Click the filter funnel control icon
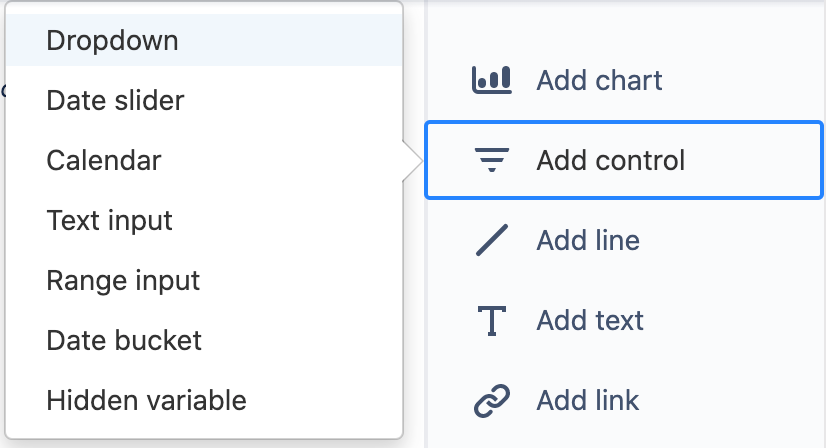 tap(491, 160)
